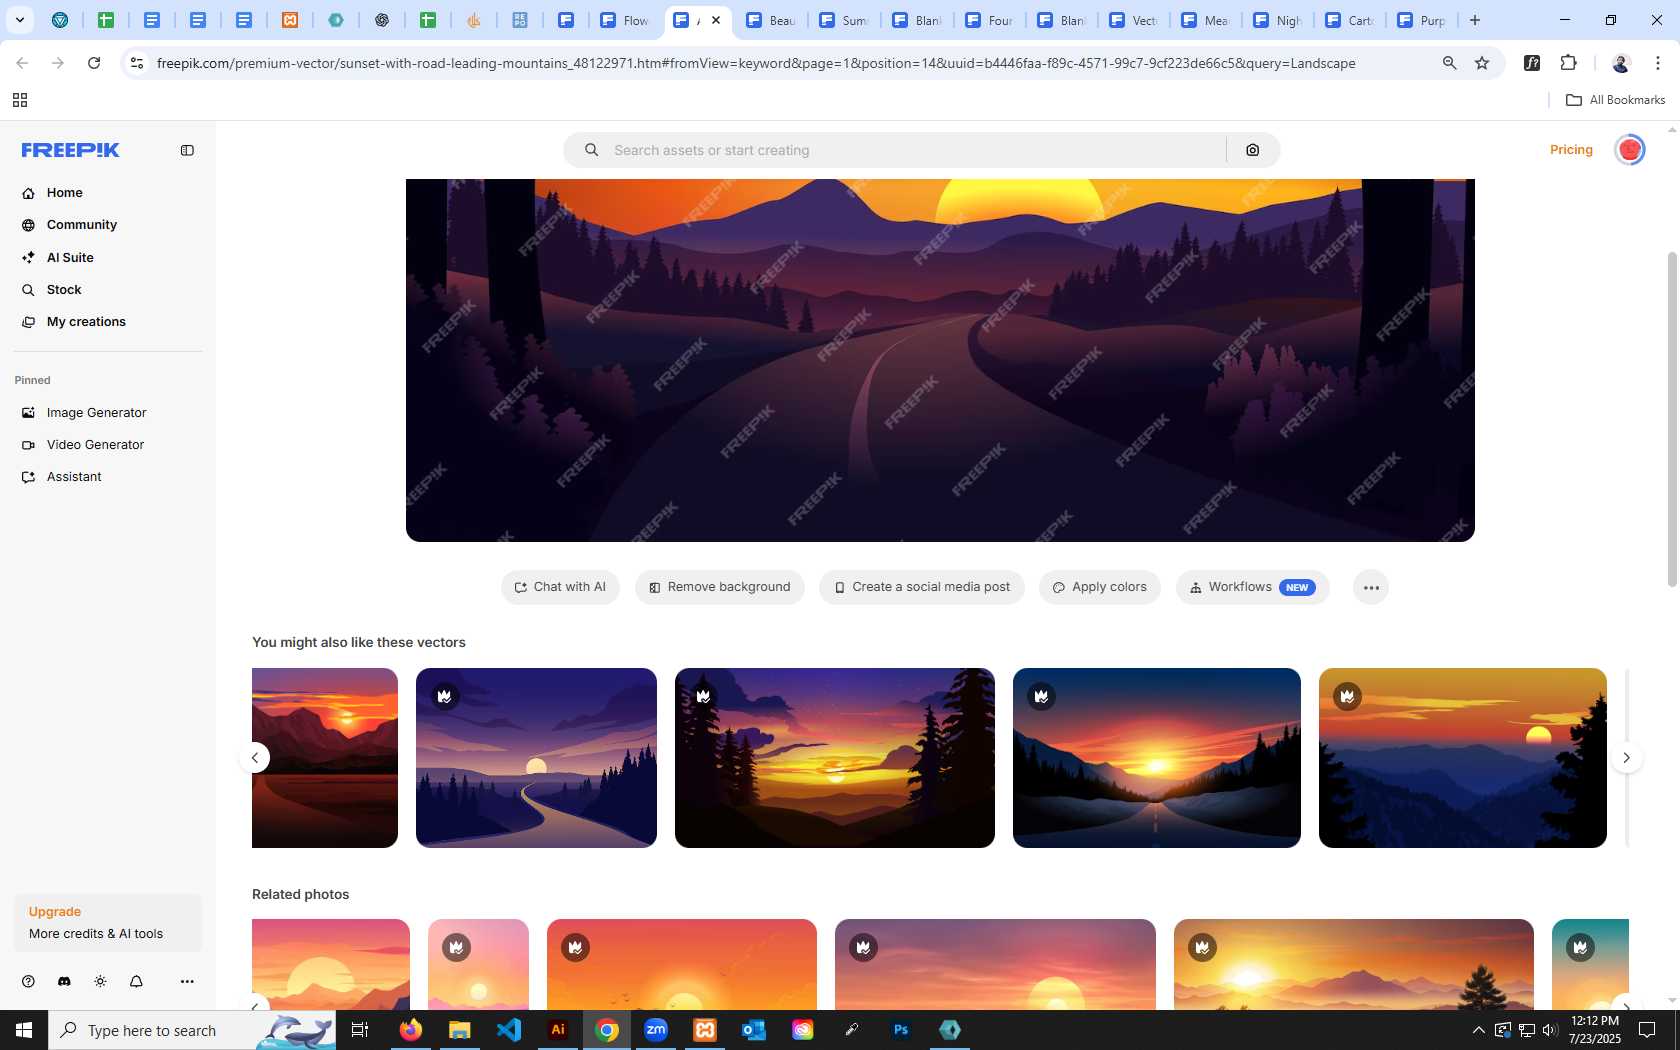Click Create a social media post
The width and height of the screenshot is (1680, 1050).
coord(922,587)
